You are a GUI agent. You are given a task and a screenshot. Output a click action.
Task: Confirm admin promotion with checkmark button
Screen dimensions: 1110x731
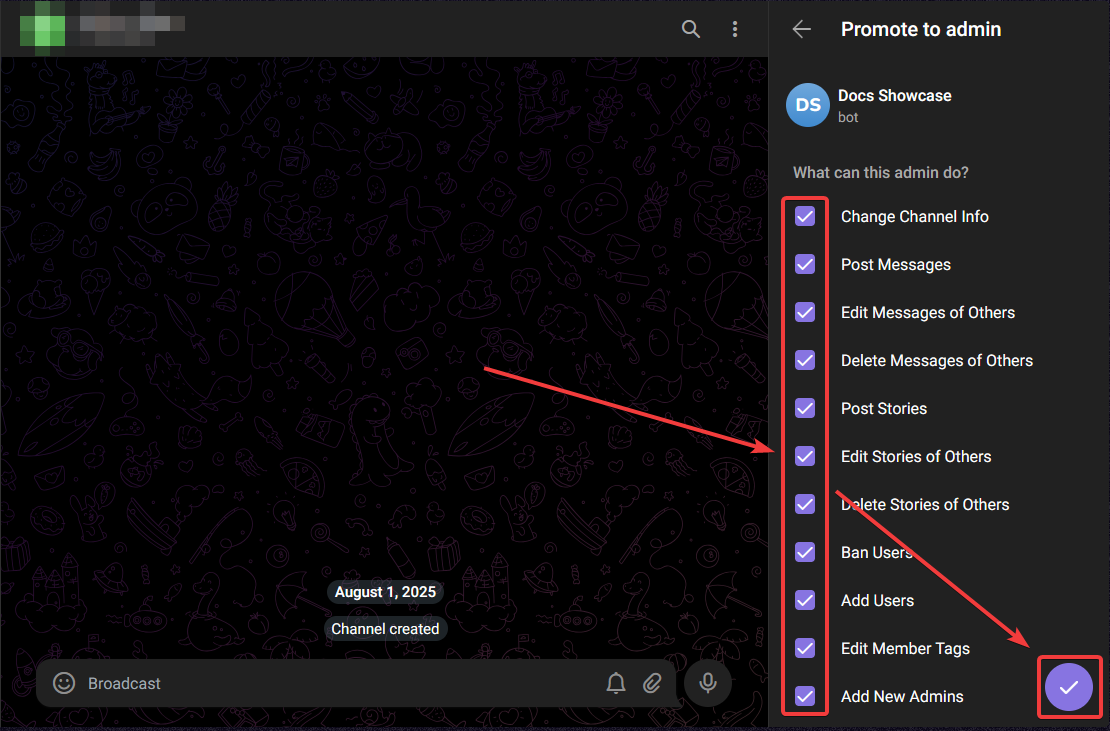1069,687
